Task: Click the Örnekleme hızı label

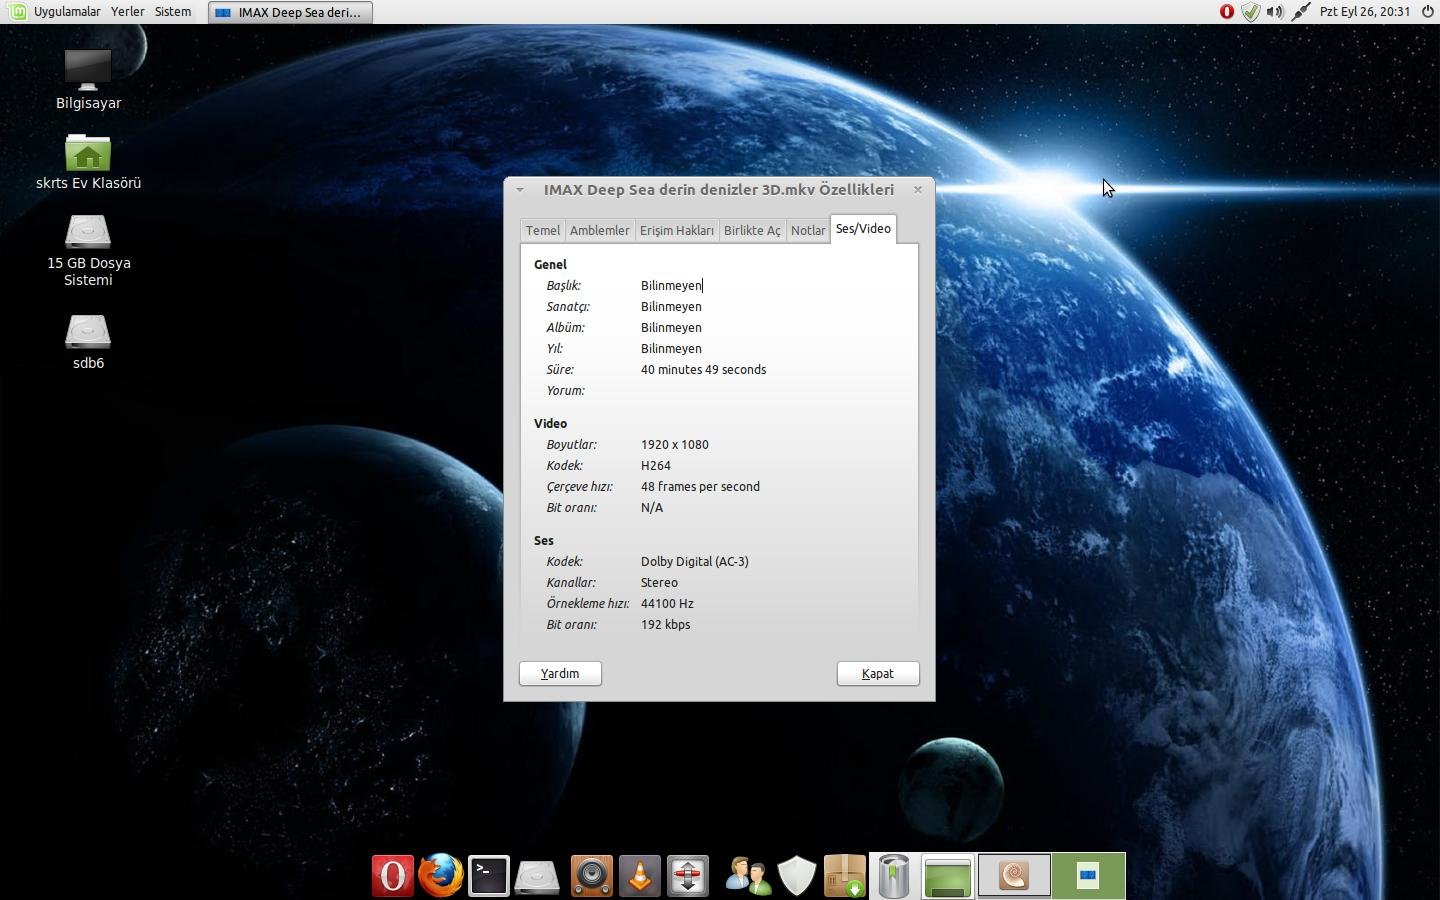Action: point(588,603)
